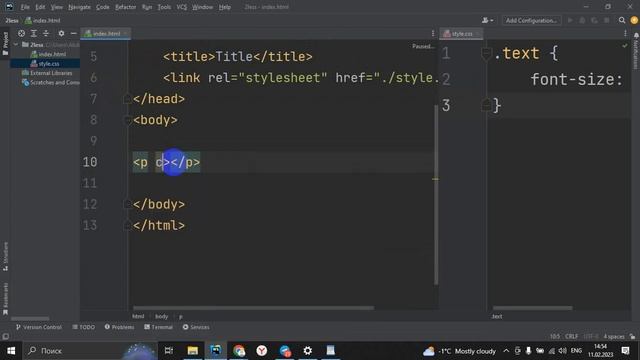
Task: Click the read-only lock icon in status bar
Action: point(632,336)
